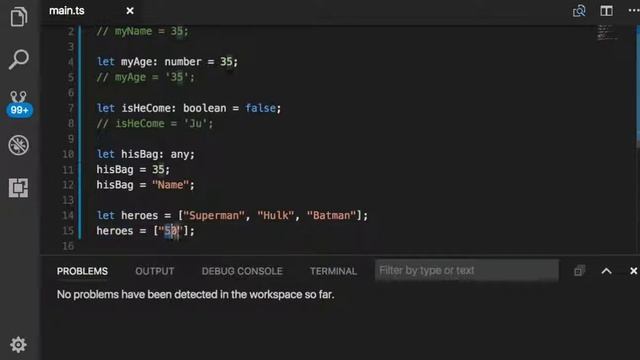Click the "Batman" string in code
Screen dimensions: 640x360
(x=331, y=216)
